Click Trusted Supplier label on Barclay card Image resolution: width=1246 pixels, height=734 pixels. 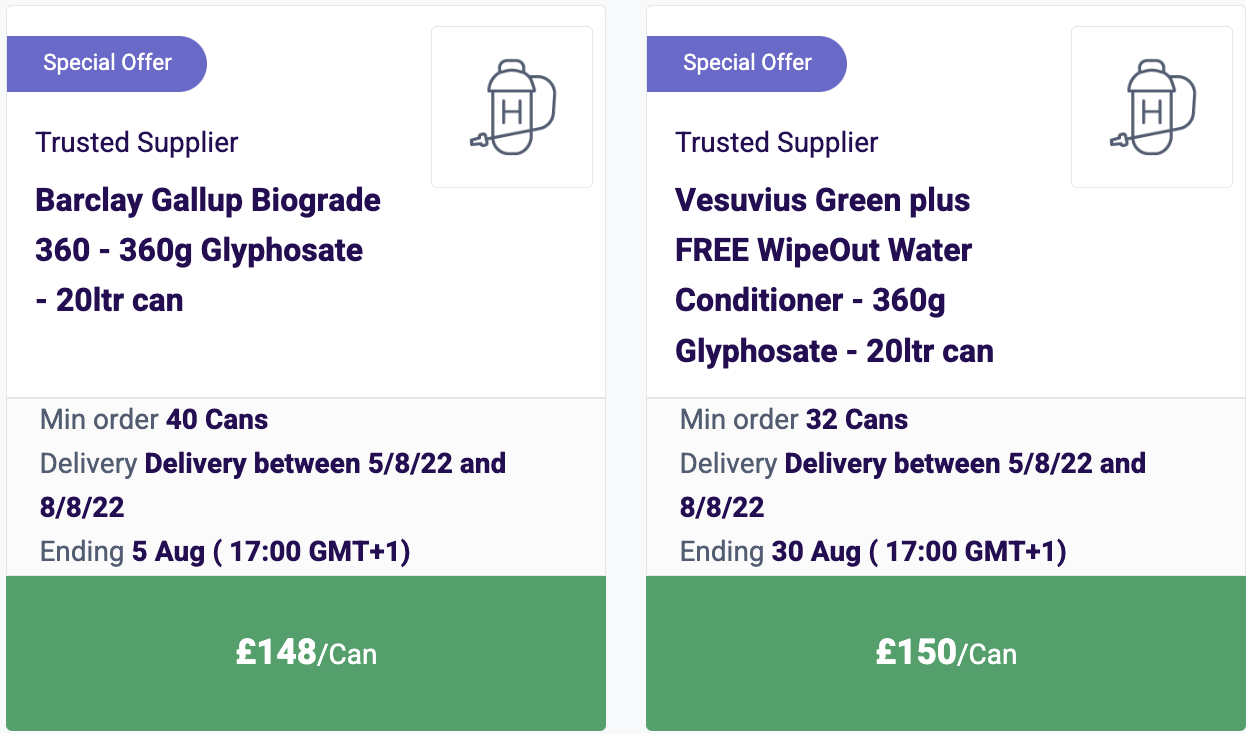point(137,142)
